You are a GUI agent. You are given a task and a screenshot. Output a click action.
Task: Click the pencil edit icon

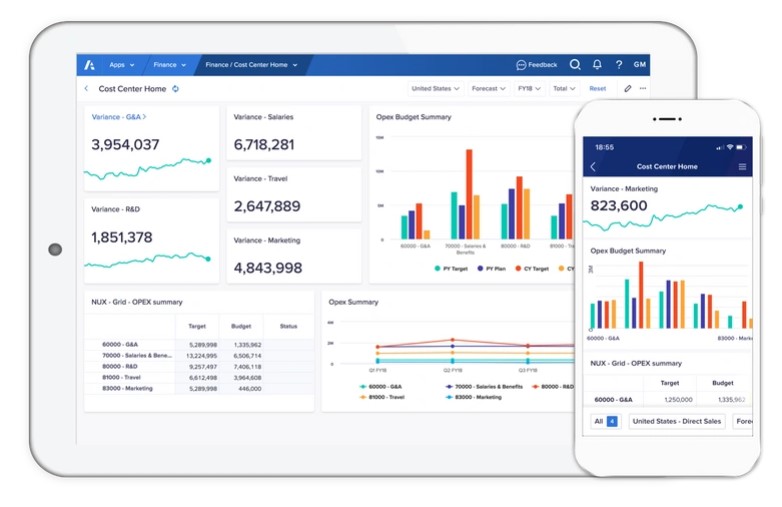point(628,89)
